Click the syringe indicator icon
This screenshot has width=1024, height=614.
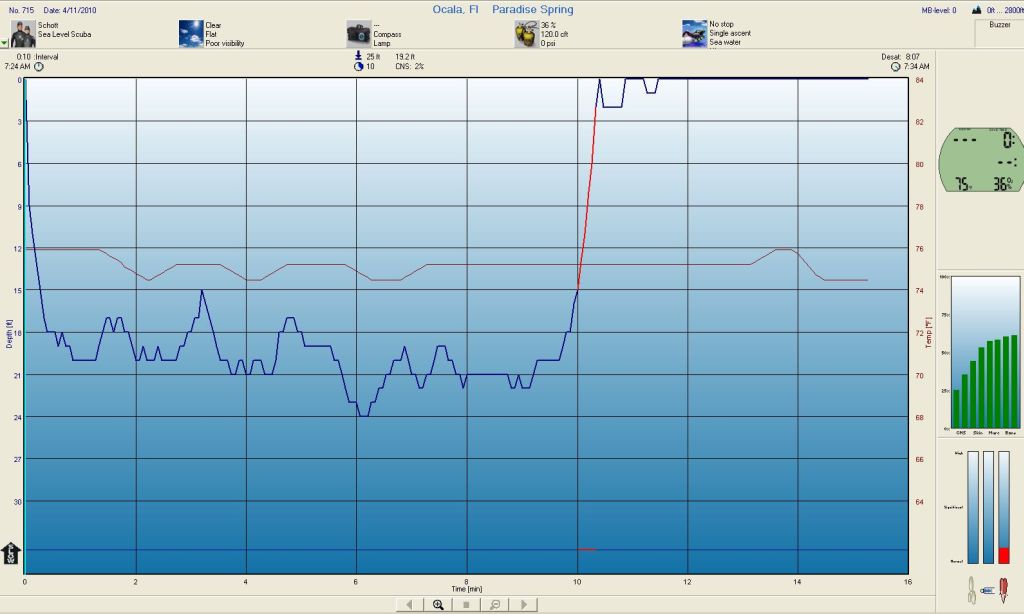(x=987, y=590)
